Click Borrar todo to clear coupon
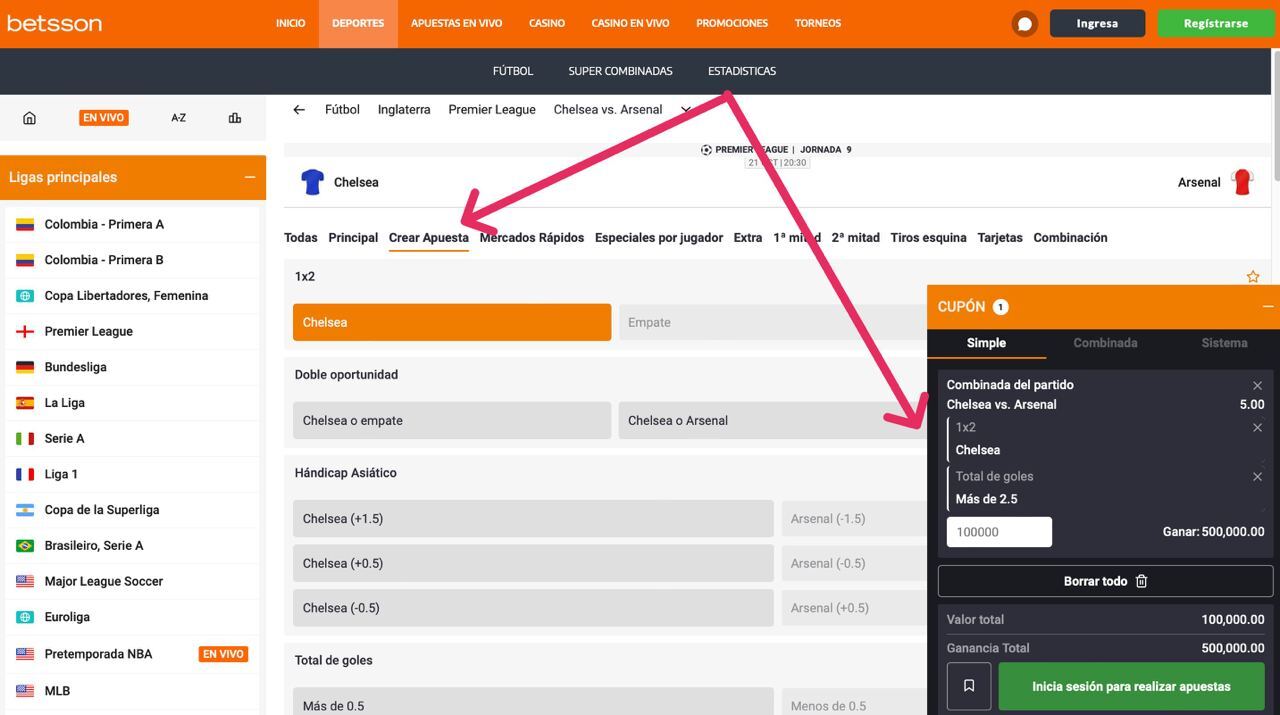Viewport: 1280px width, 715px height. pyautogui.click(x=1105, y=581)
